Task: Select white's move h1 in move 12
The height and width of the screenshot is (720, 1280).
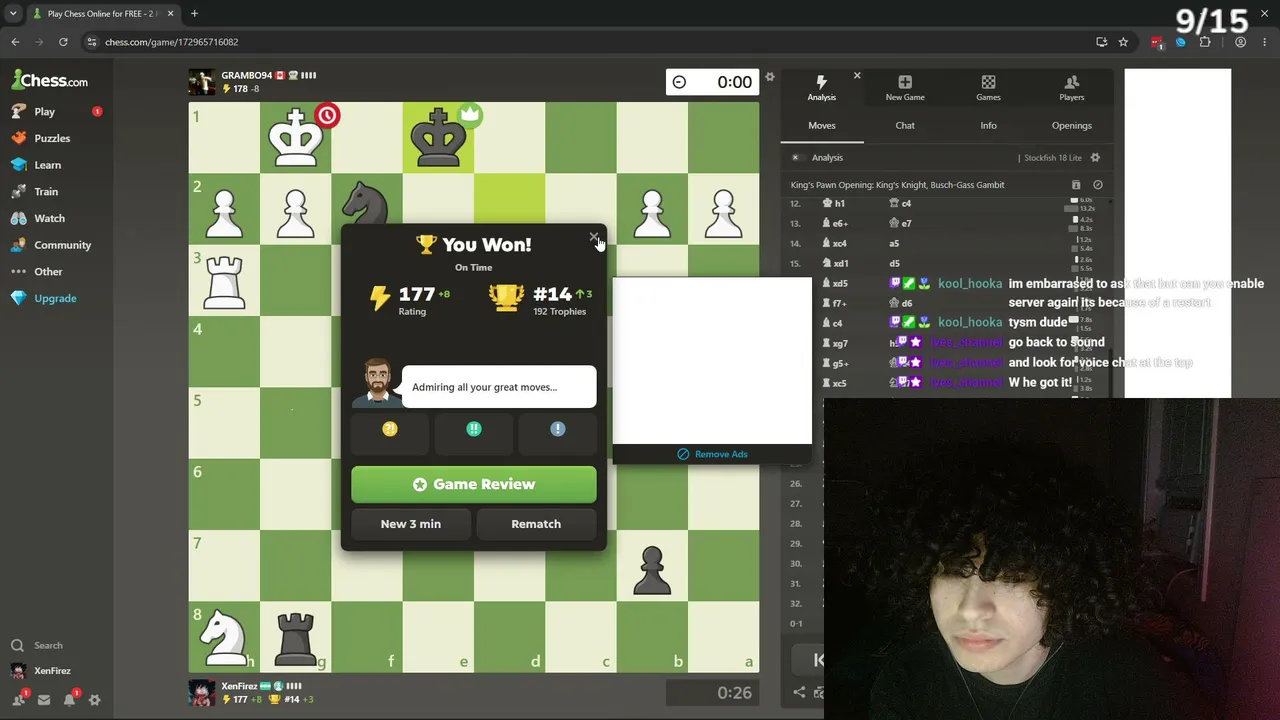Action: click(x=834, y=204)
